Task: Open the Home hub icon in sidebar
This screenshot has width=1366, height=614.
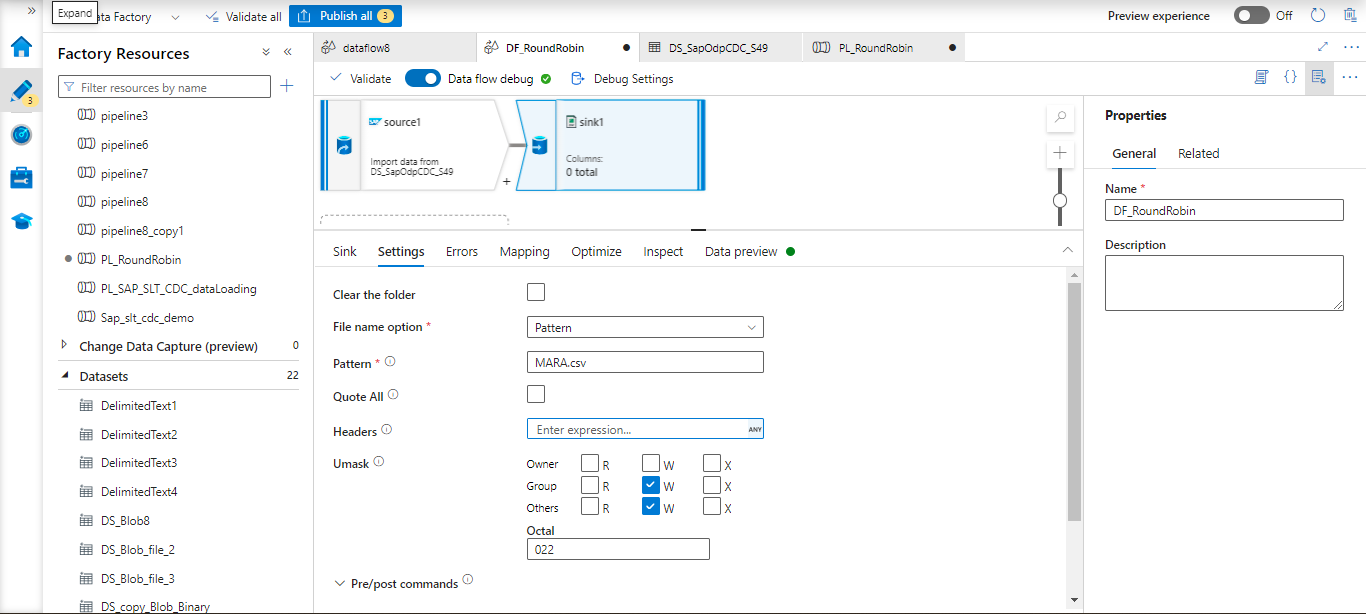Action: click(x=21, y=47)
